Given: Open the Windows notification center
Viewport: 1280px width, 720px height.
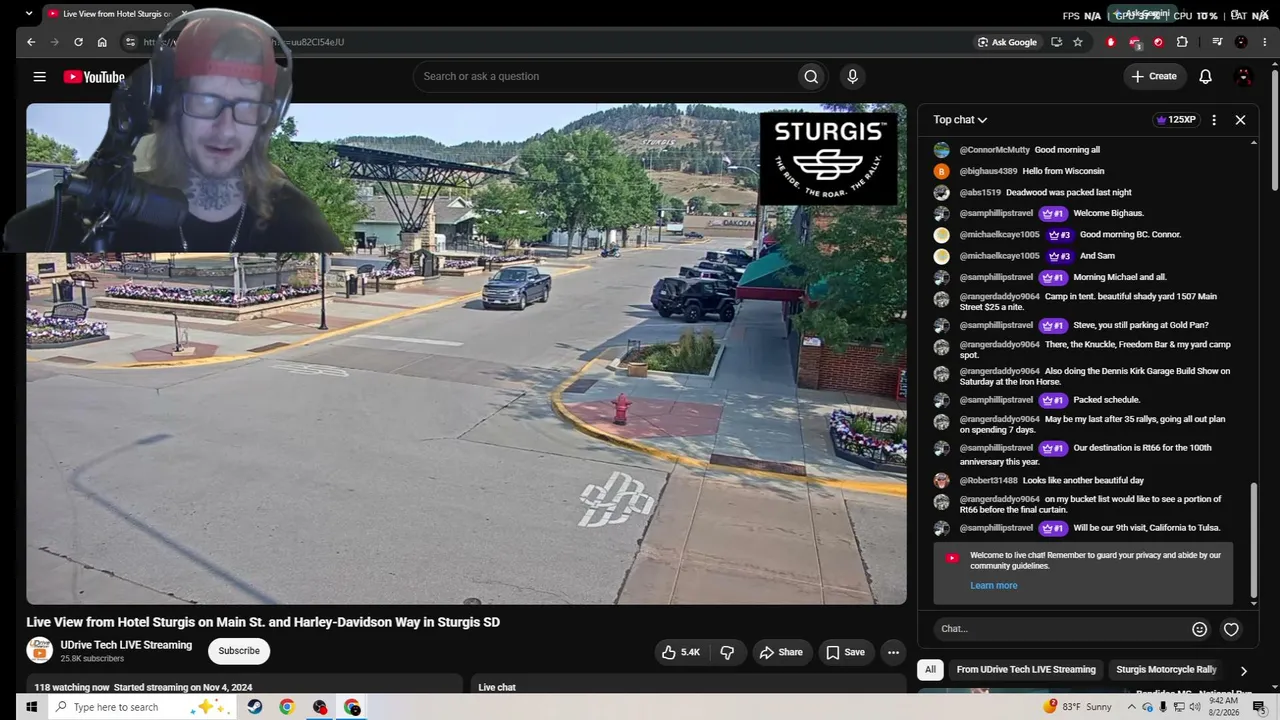Looking at the screenshot, I should click(1259, 707).
